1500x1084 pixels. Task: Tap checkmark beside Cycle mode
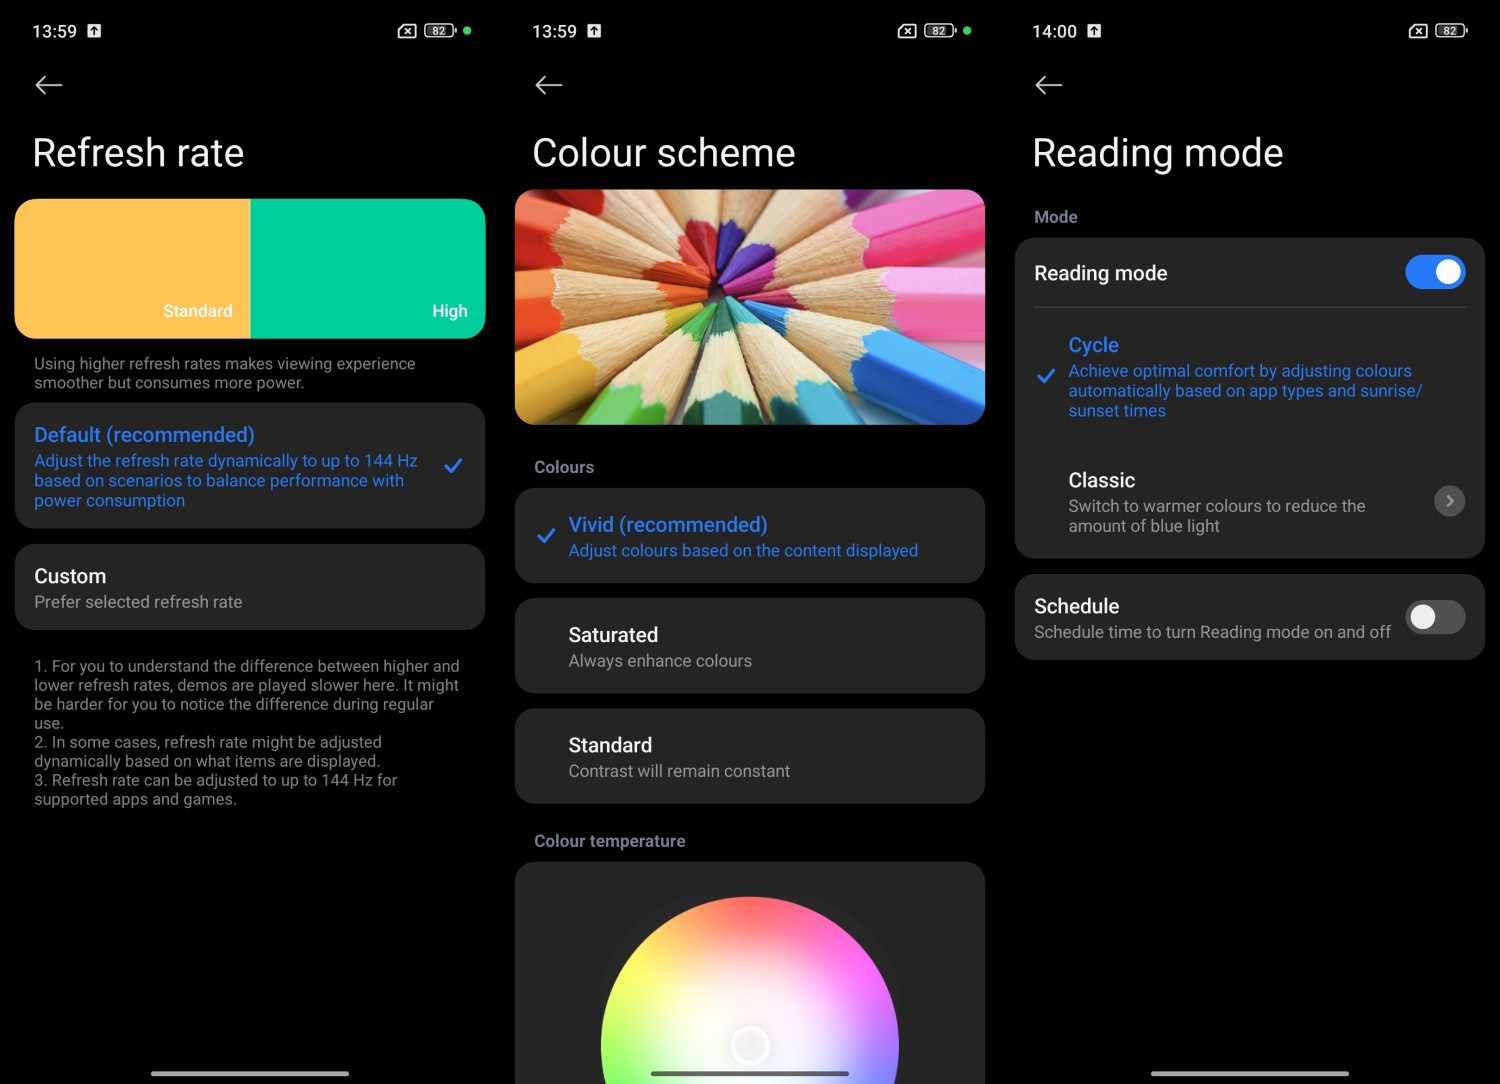pos(1046,377)
